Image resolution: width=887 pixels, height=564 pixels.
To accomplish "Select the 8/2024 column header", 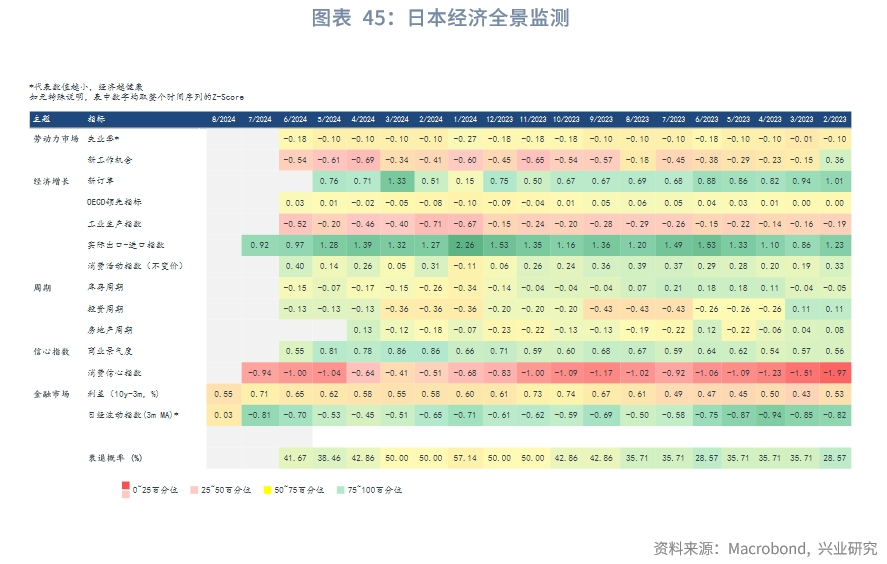I will [223, 118].
